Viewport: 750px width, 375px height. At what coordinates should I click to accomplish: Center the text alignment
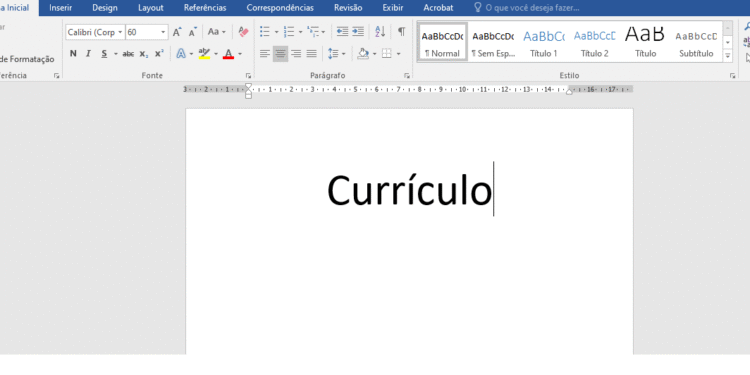281,54
